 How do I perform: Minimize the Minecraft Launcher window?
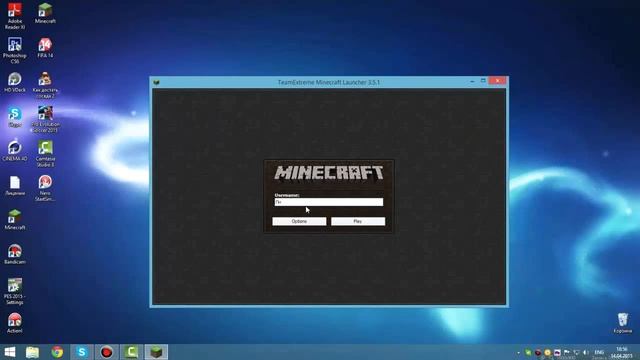click(x=472, y=81)
